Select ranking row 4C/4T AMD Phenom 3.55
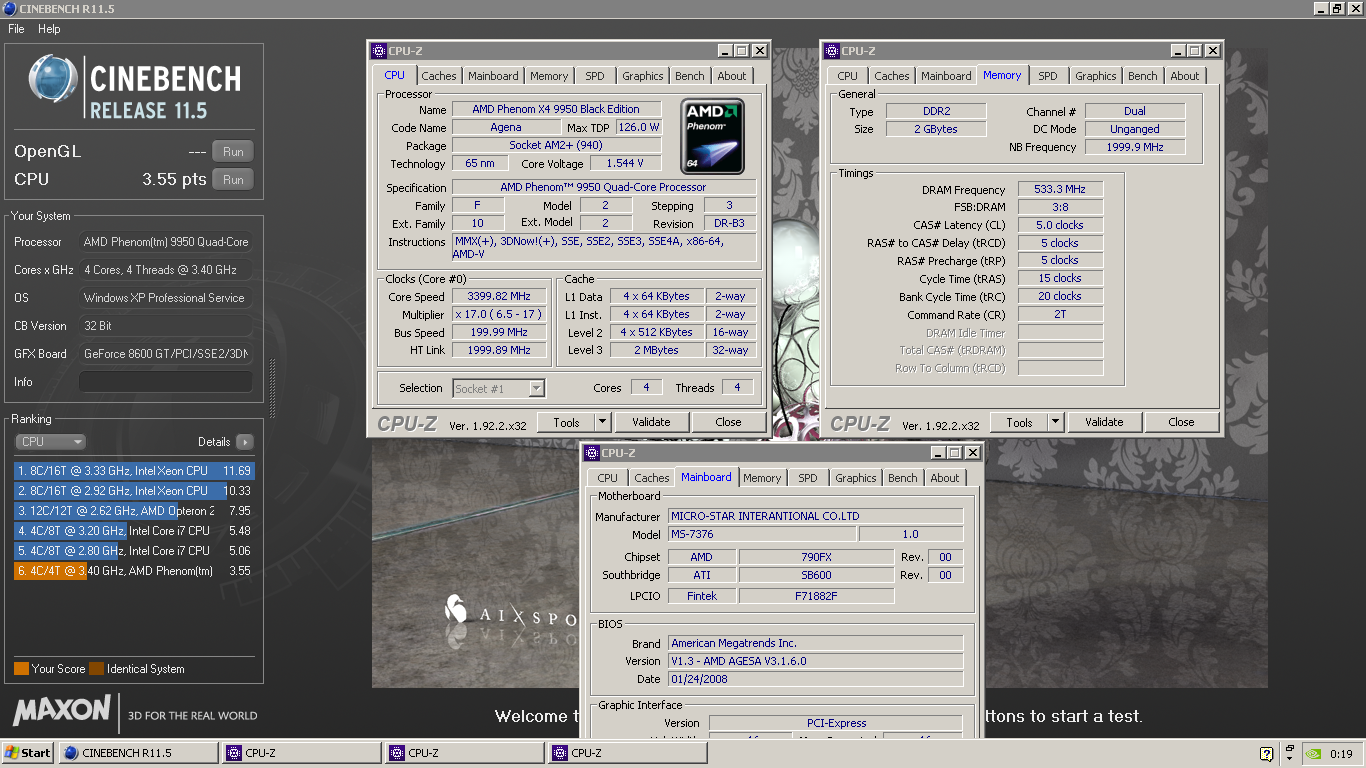Screen dimensions: 1366x768 pyautogui.click(x=134, y=571)
